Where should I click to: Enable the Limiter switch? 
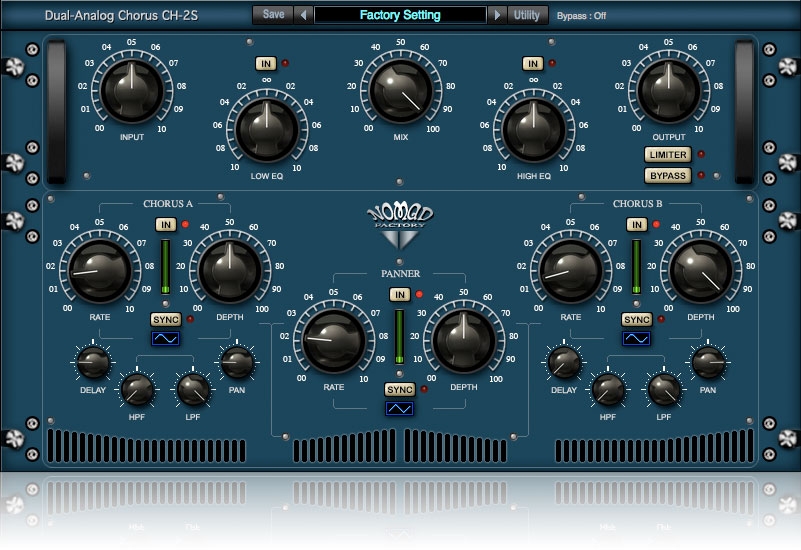(x=667, y=155)
